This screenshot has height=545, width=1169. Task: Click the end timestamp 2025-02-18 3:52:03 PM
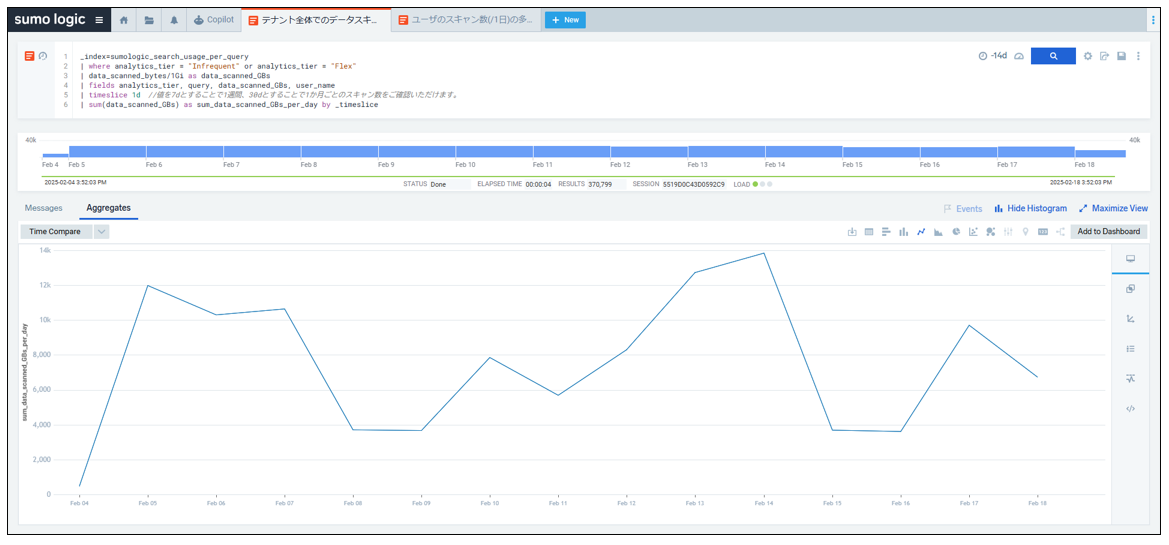coord(1081,181)
